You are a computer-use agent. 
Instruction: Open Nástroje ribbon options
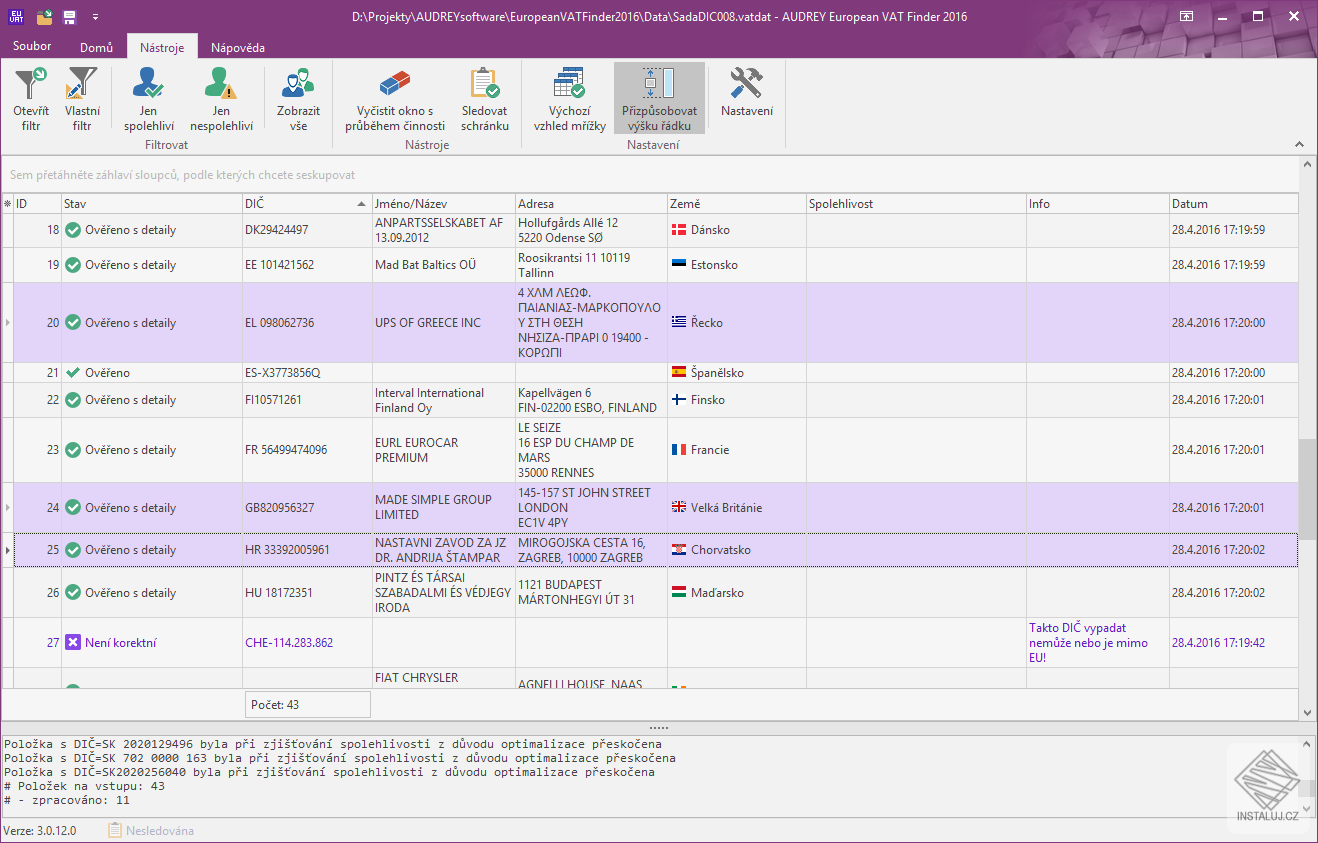[161, 45]
